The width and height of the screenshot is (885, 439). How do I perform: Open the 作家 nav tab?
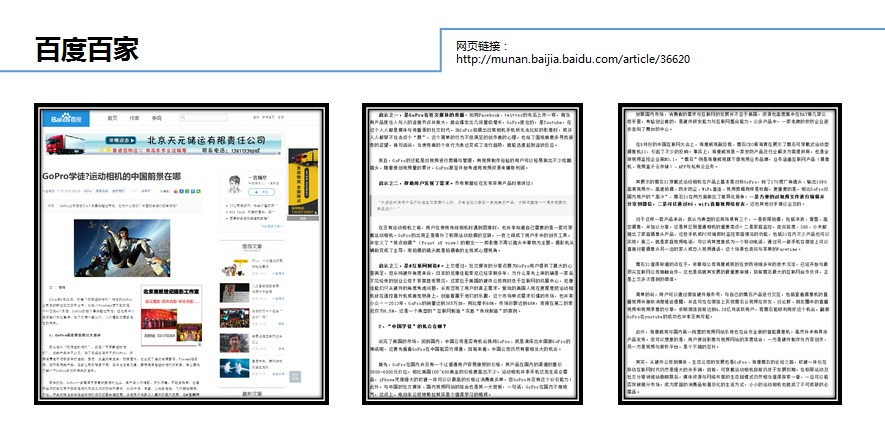pos(134,118)
